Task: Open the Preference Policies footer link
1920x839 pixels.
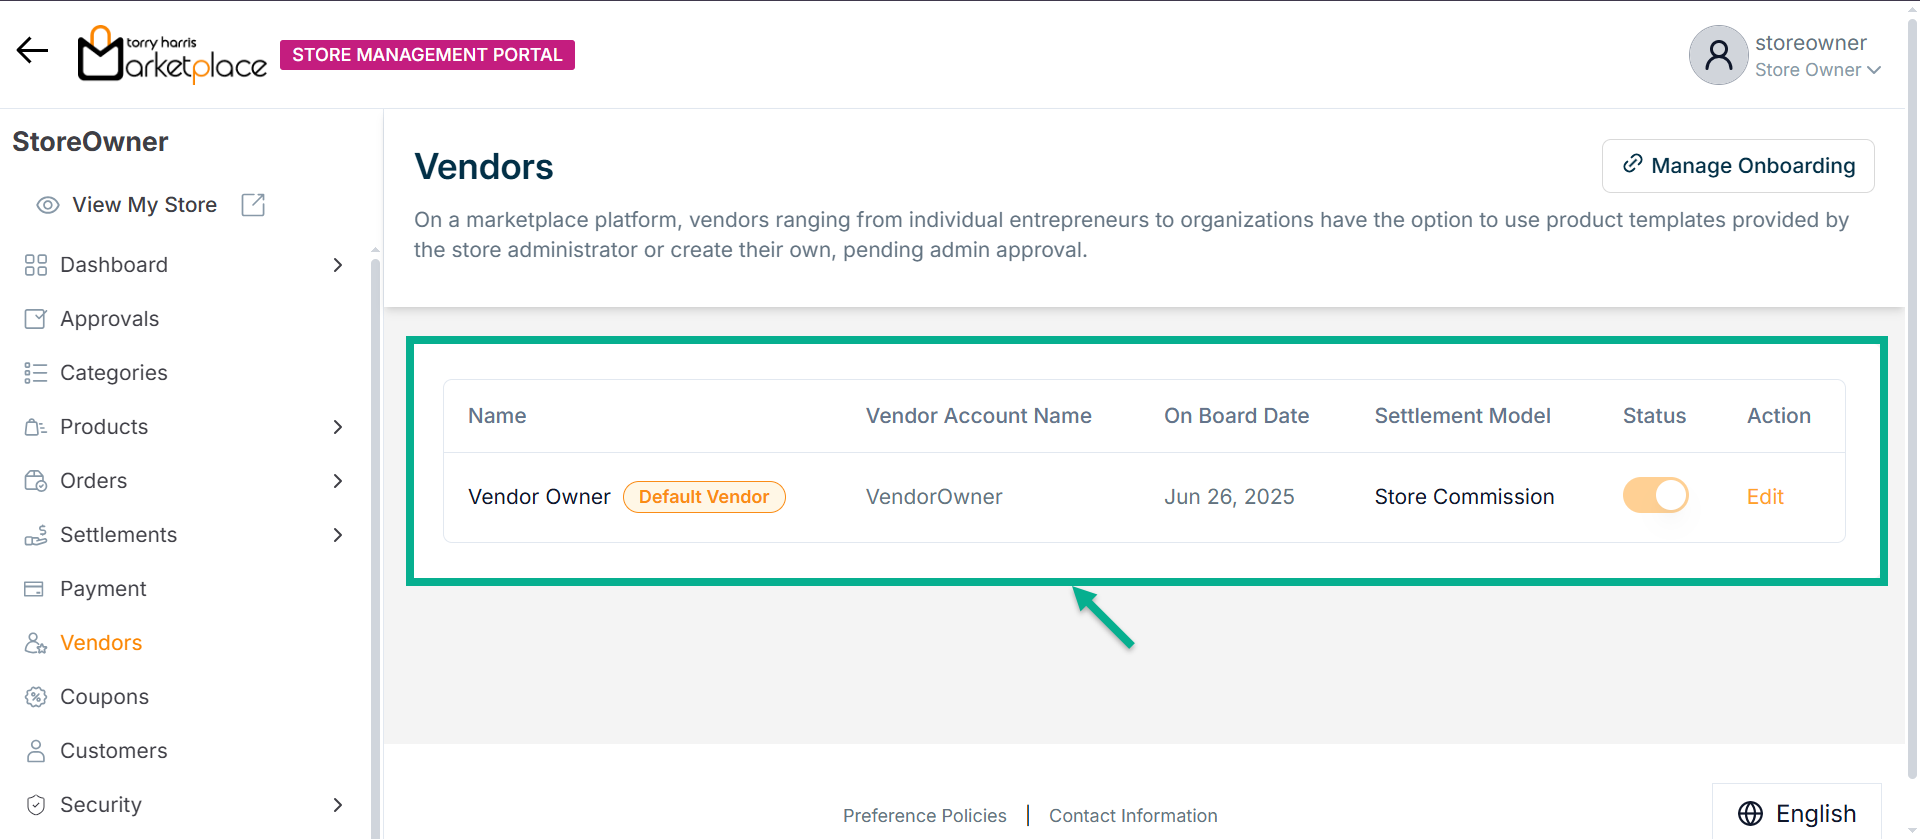Action: coord(924,816)
